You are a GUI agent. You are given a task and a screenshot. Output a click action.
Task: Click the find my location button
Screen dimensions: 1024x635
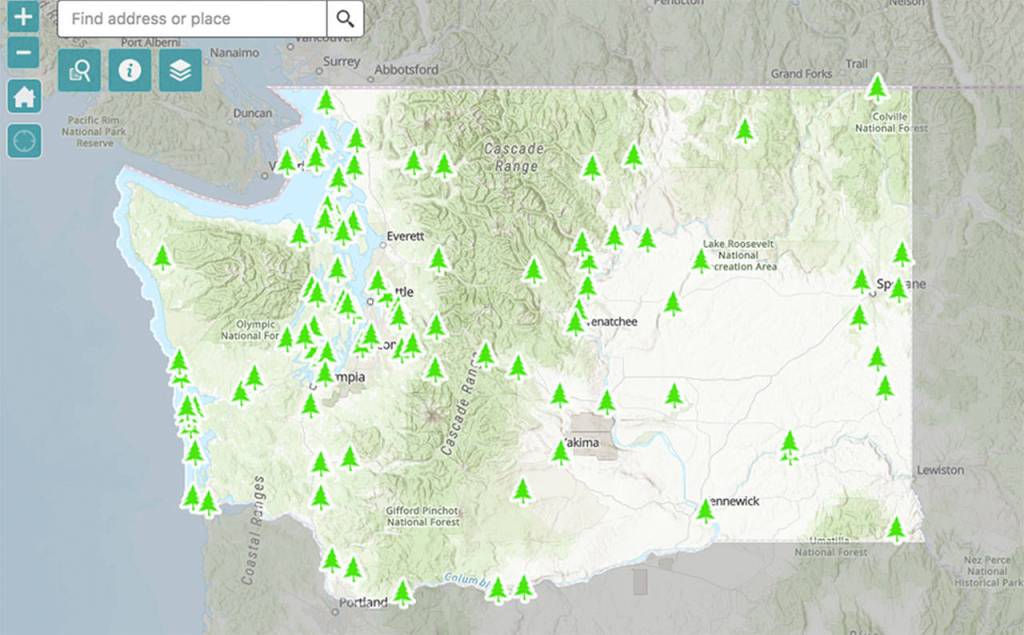24,141
